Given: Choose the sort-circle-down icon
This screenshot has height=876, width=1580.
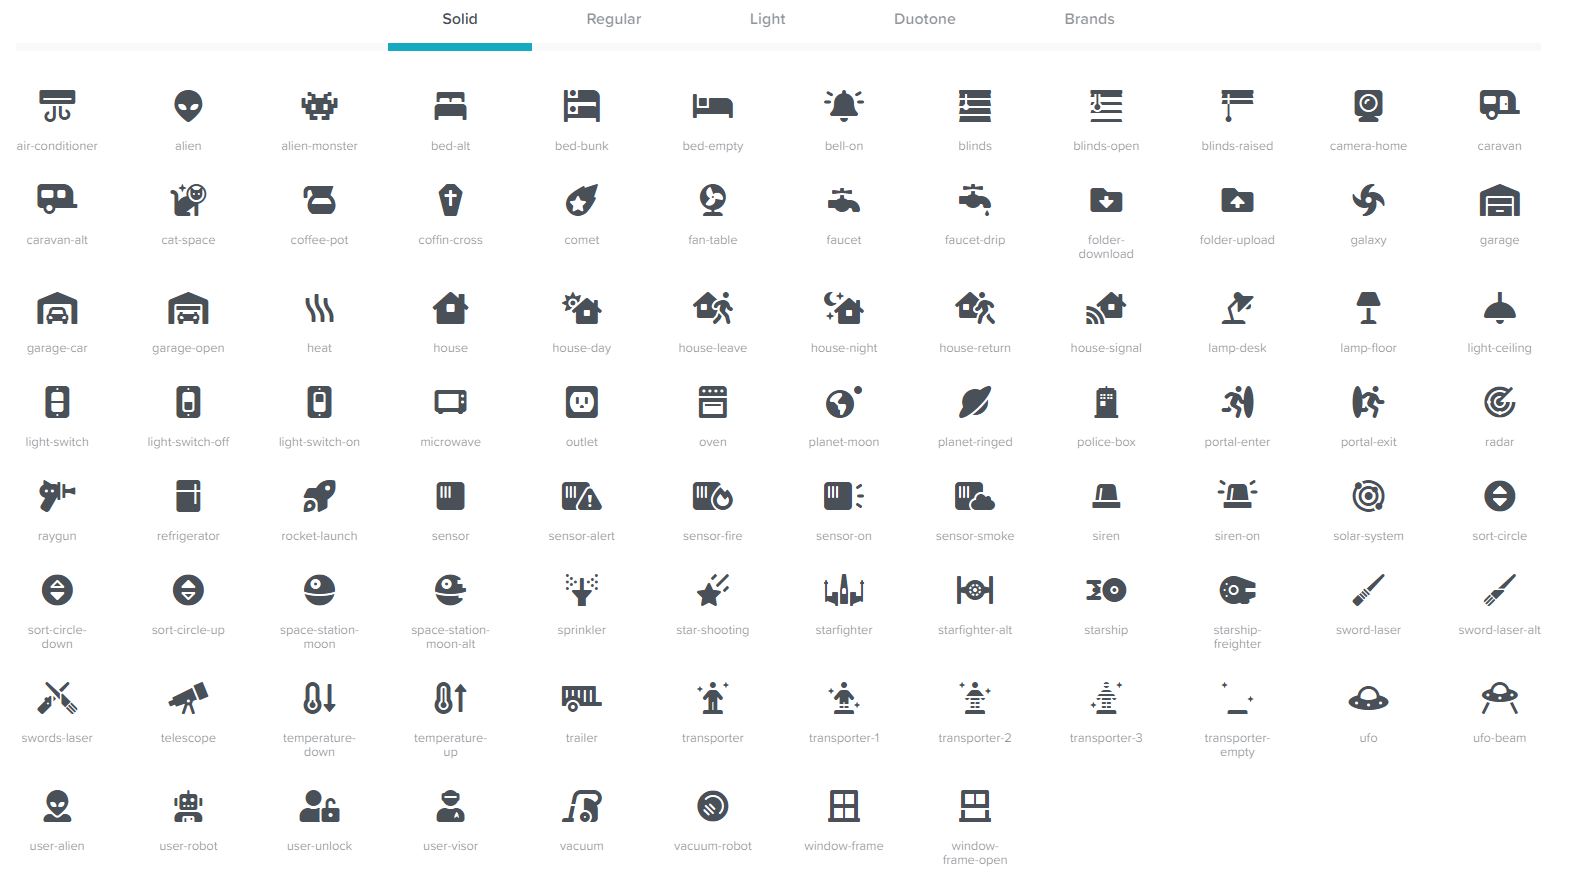Looking at the screenshot, I should click(x=57, y=590).
